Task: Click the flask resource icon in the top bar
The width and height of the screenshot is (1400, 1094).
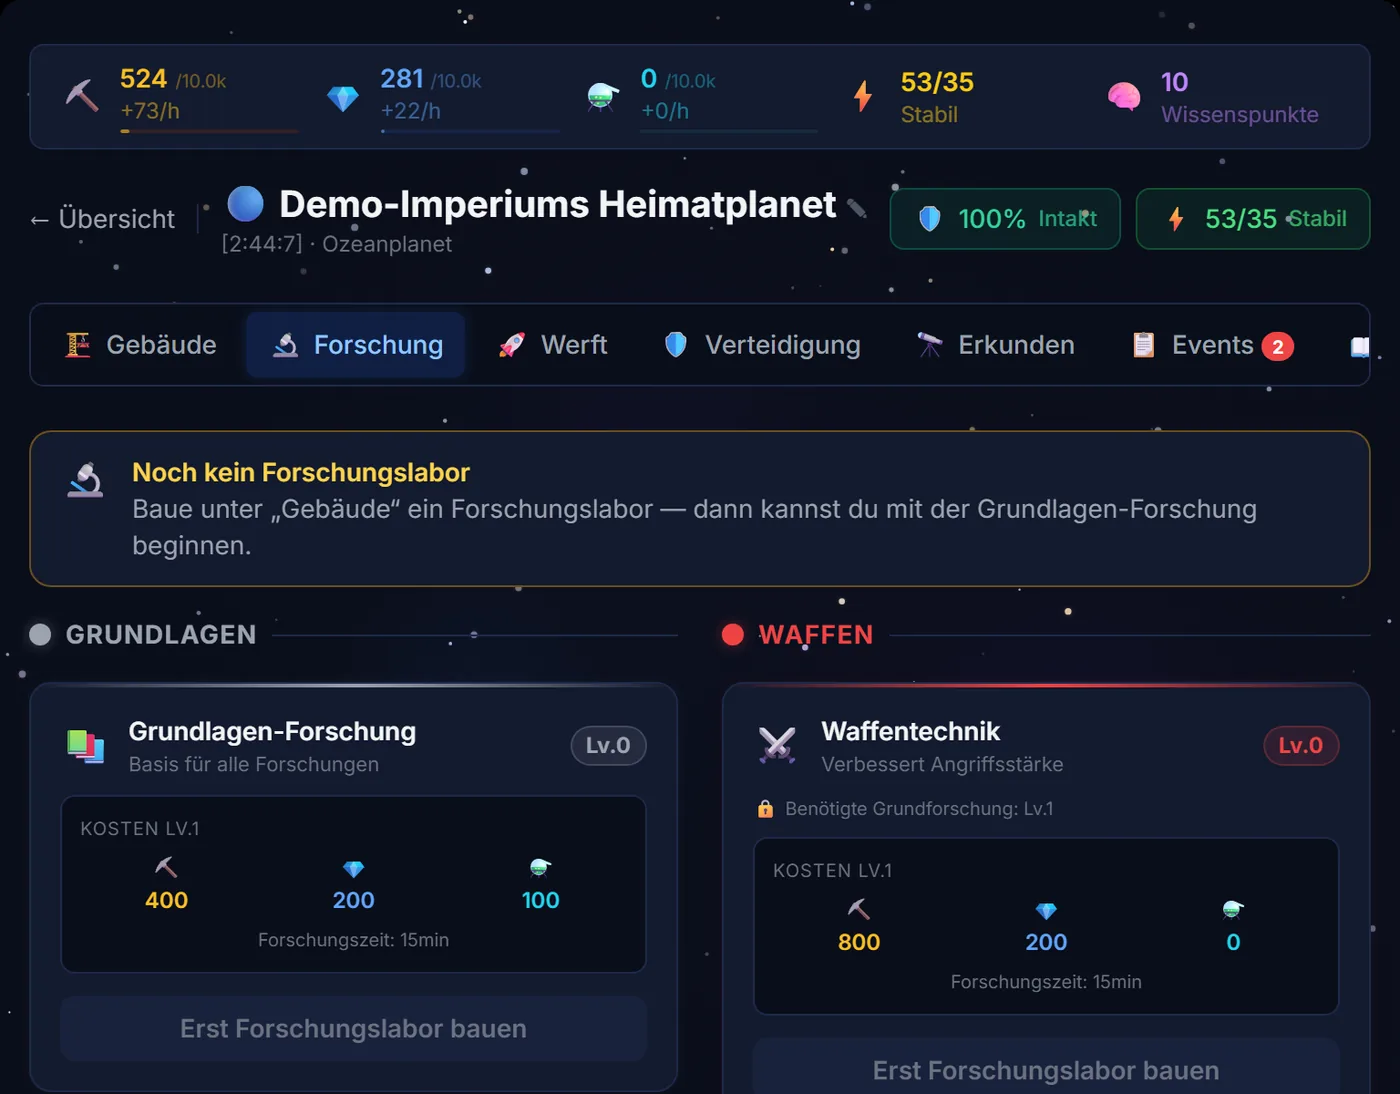Action: [602, 97]
